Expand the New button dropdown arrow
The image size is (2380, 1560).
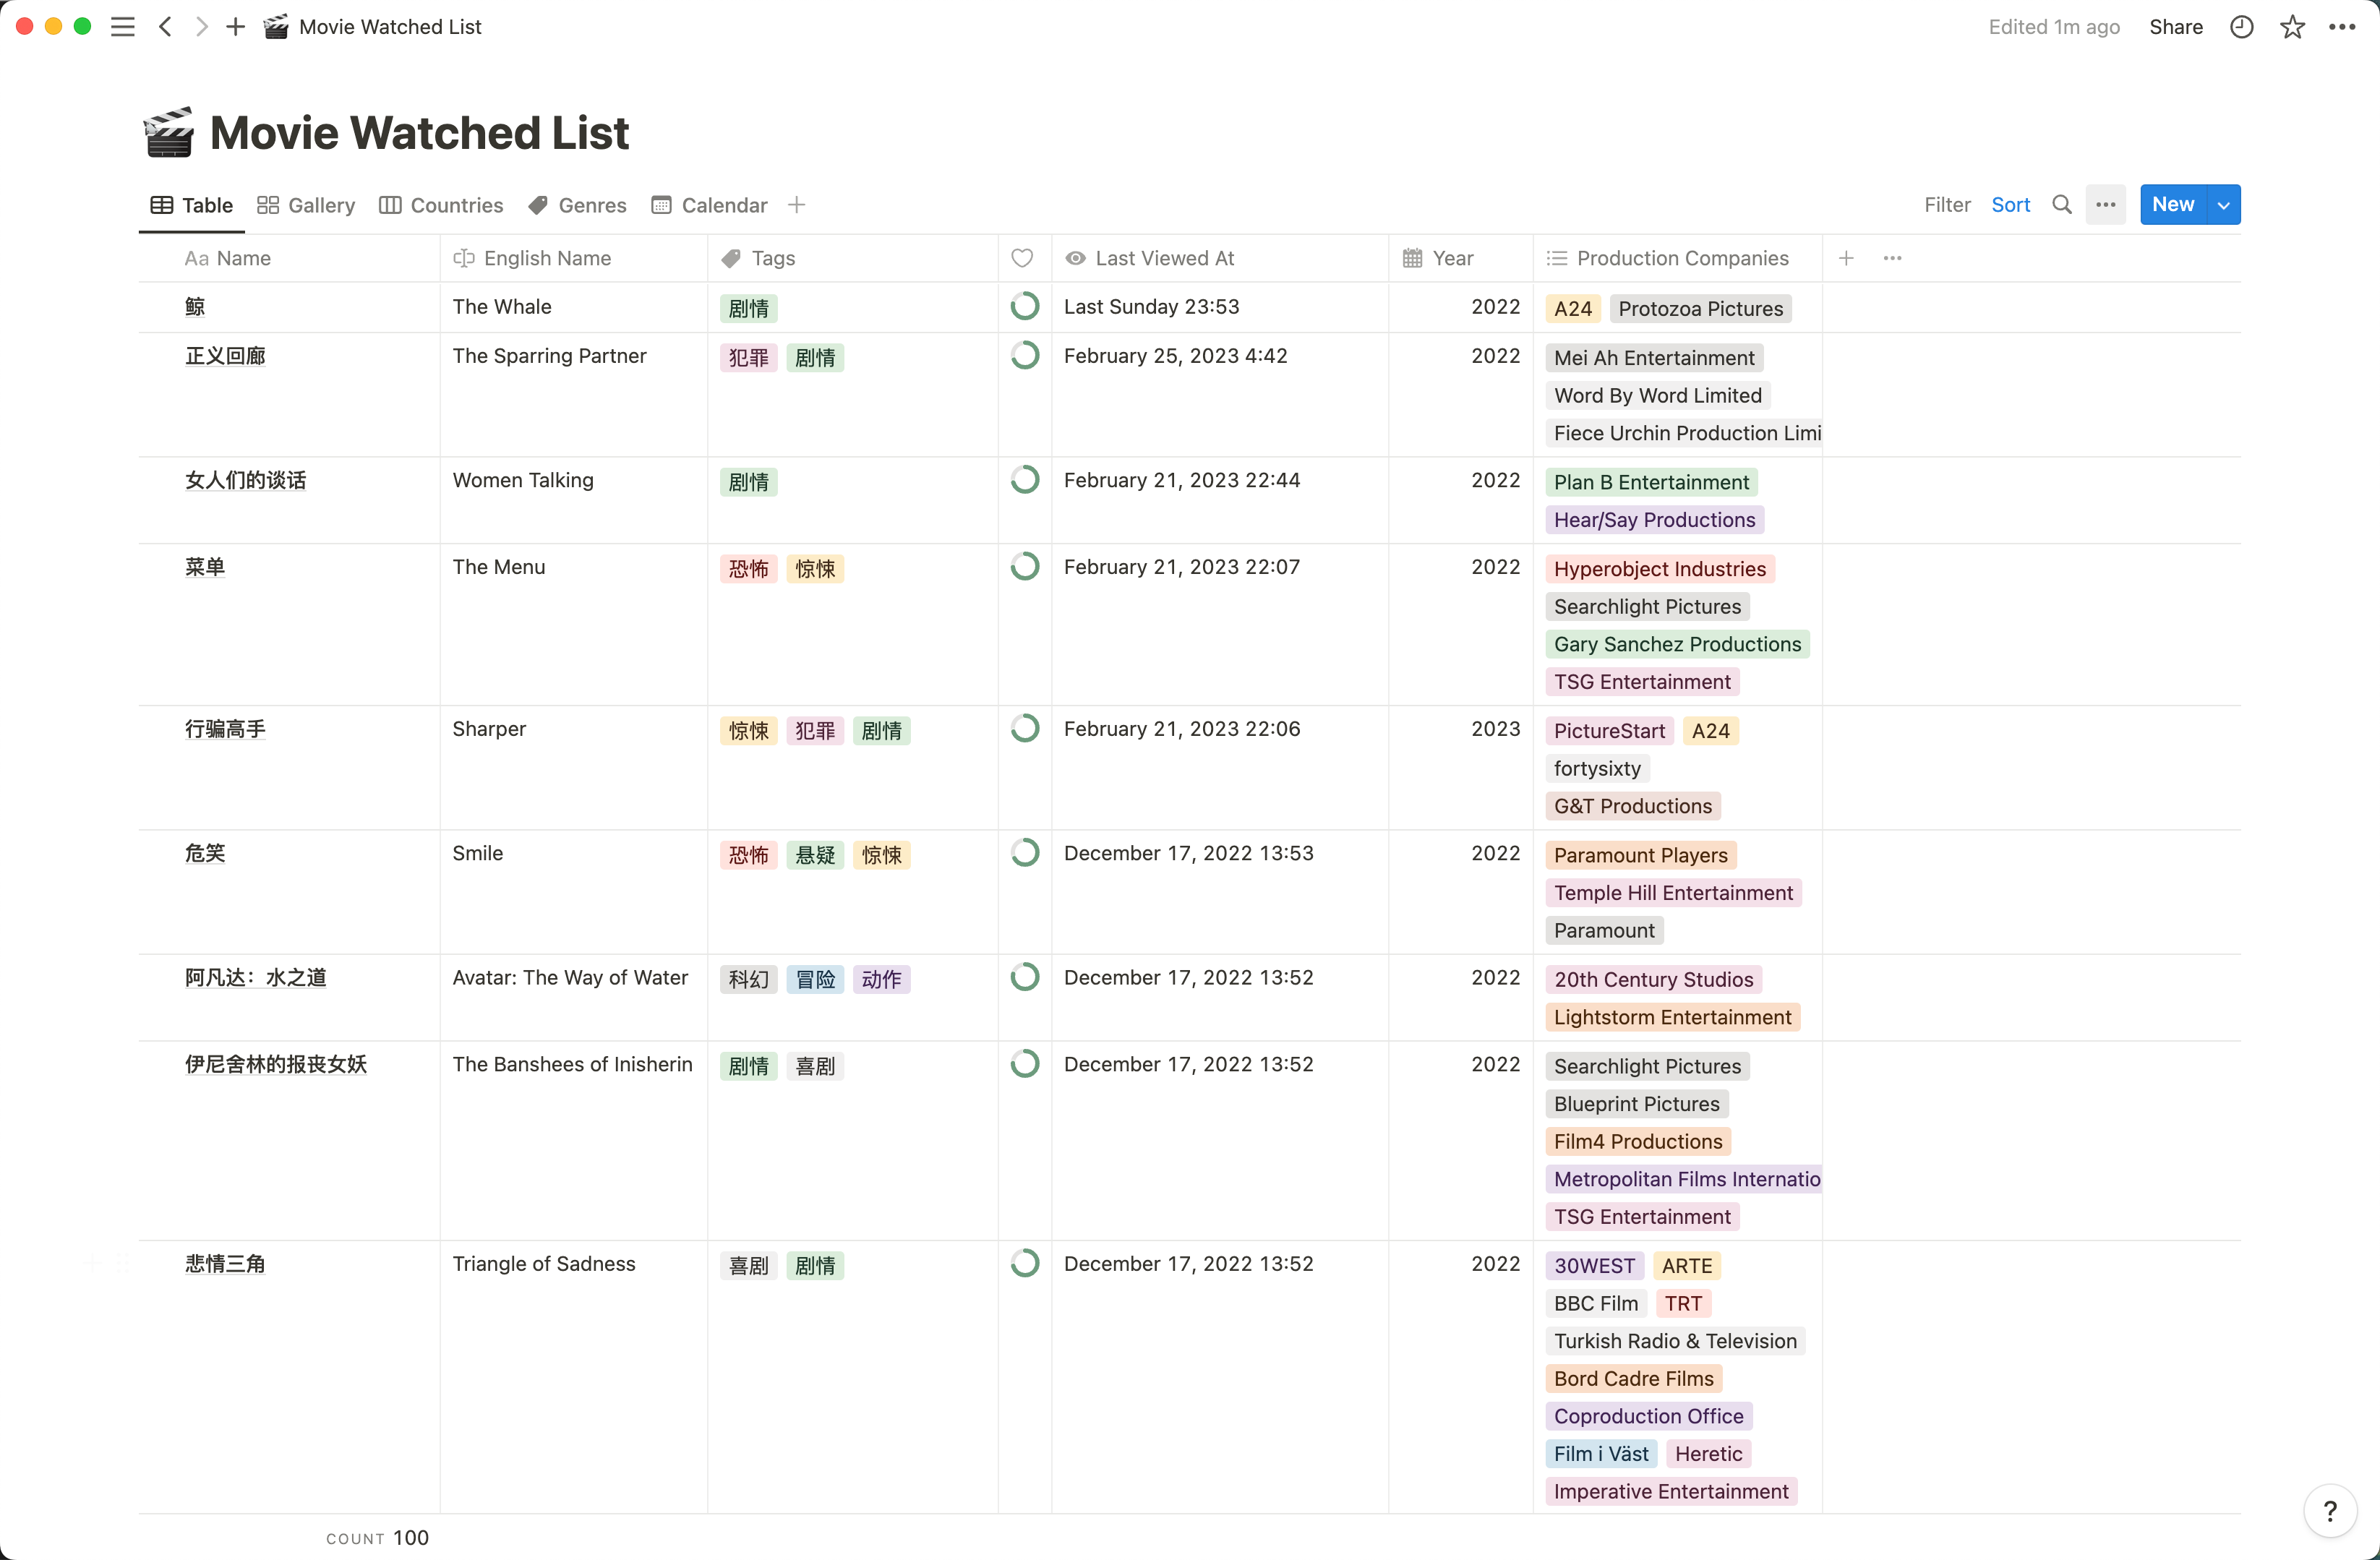2223,205
